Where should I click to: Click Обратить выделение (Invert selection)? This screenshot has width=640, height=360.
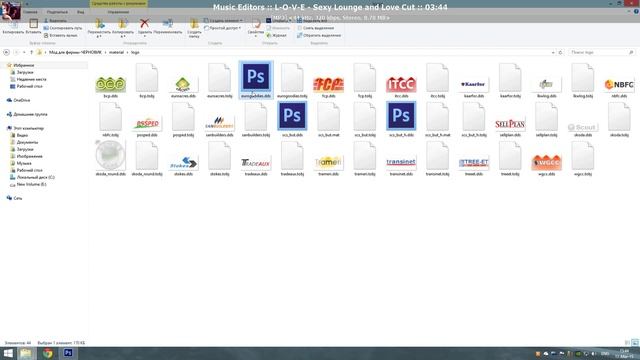click(319, 36)
